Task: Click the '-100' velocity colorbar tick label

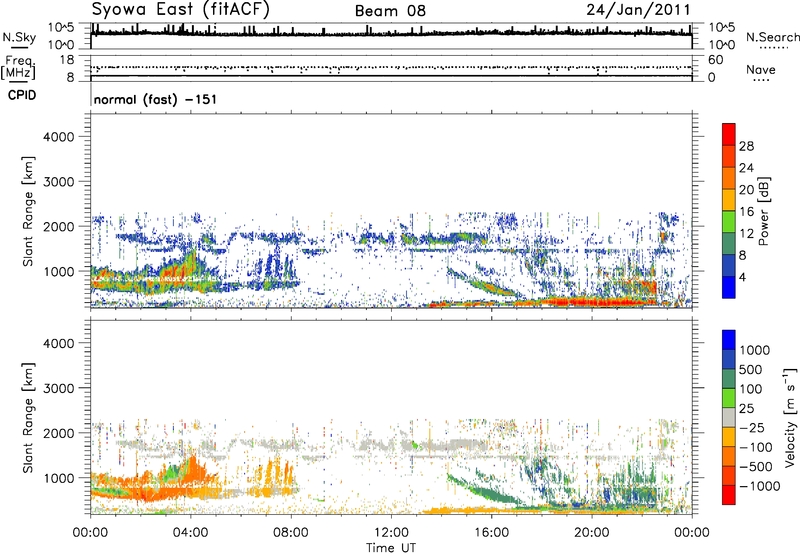Action: (756, 447)
